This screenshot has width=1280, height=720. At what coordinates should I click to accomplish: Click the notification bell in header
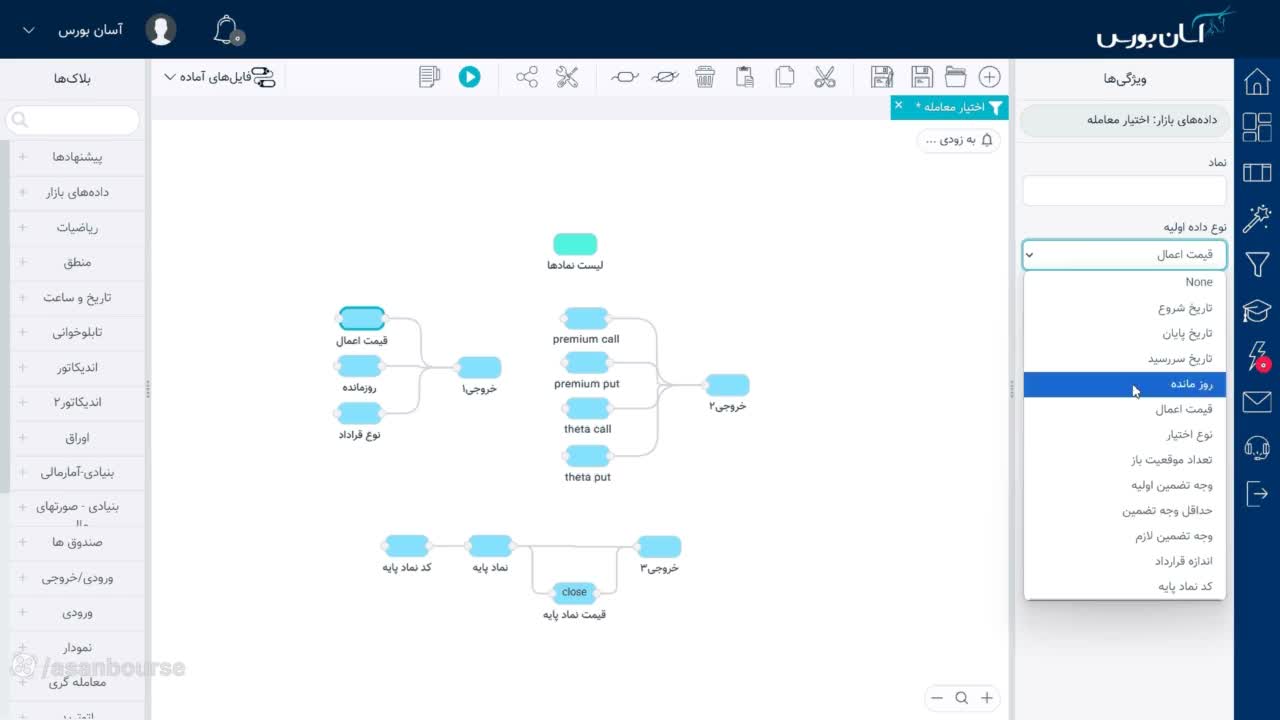[227, 29]
